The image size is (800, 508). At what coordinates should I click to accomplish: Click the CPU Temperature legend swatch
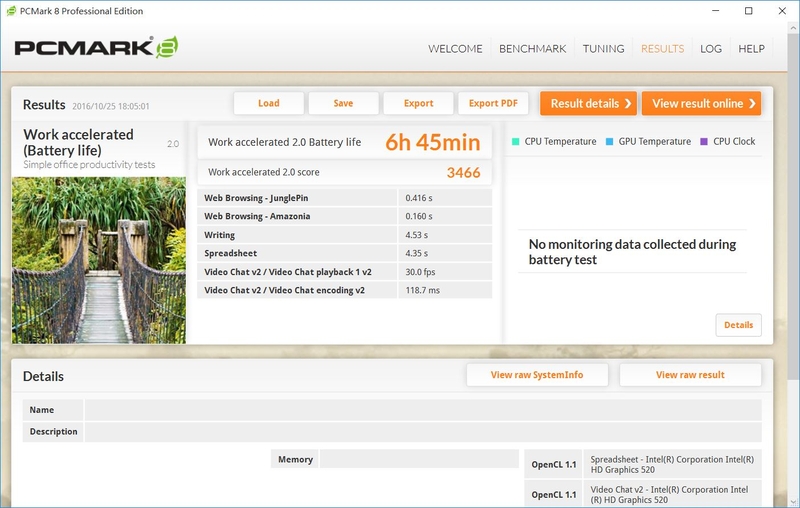tap(515, 141)
